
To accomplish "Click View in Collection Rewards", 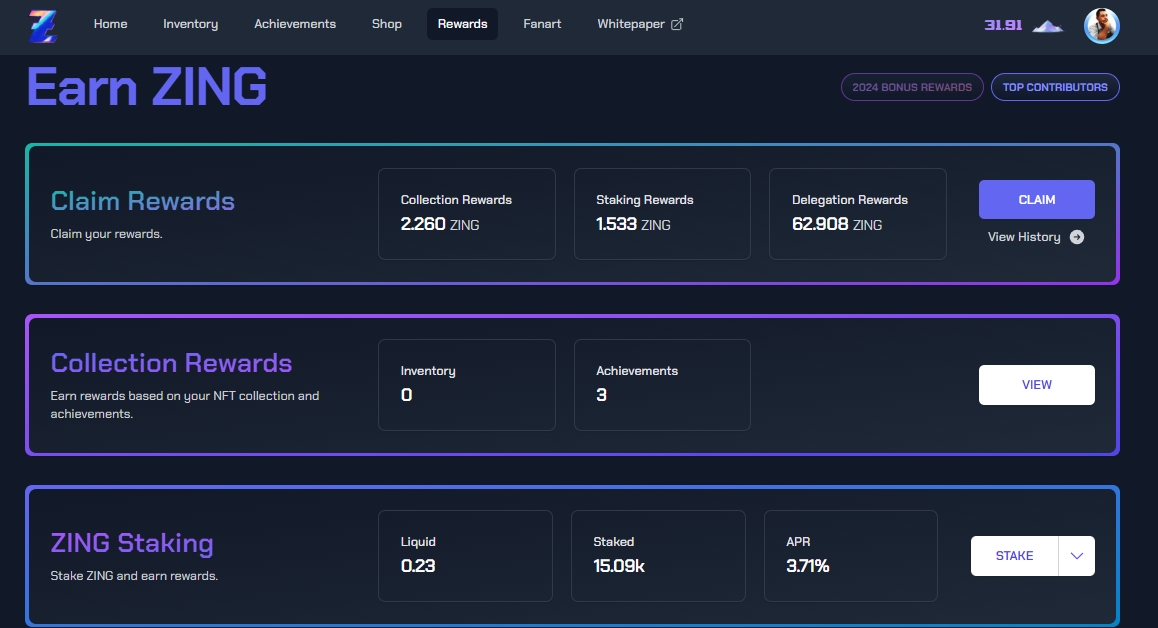I will click(x=1037, y=385).
